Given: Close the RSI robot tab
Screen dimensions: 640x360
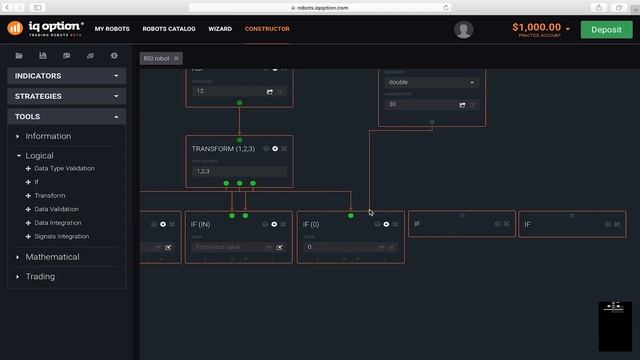Looking at the screenshot, I should pos(176,58).
